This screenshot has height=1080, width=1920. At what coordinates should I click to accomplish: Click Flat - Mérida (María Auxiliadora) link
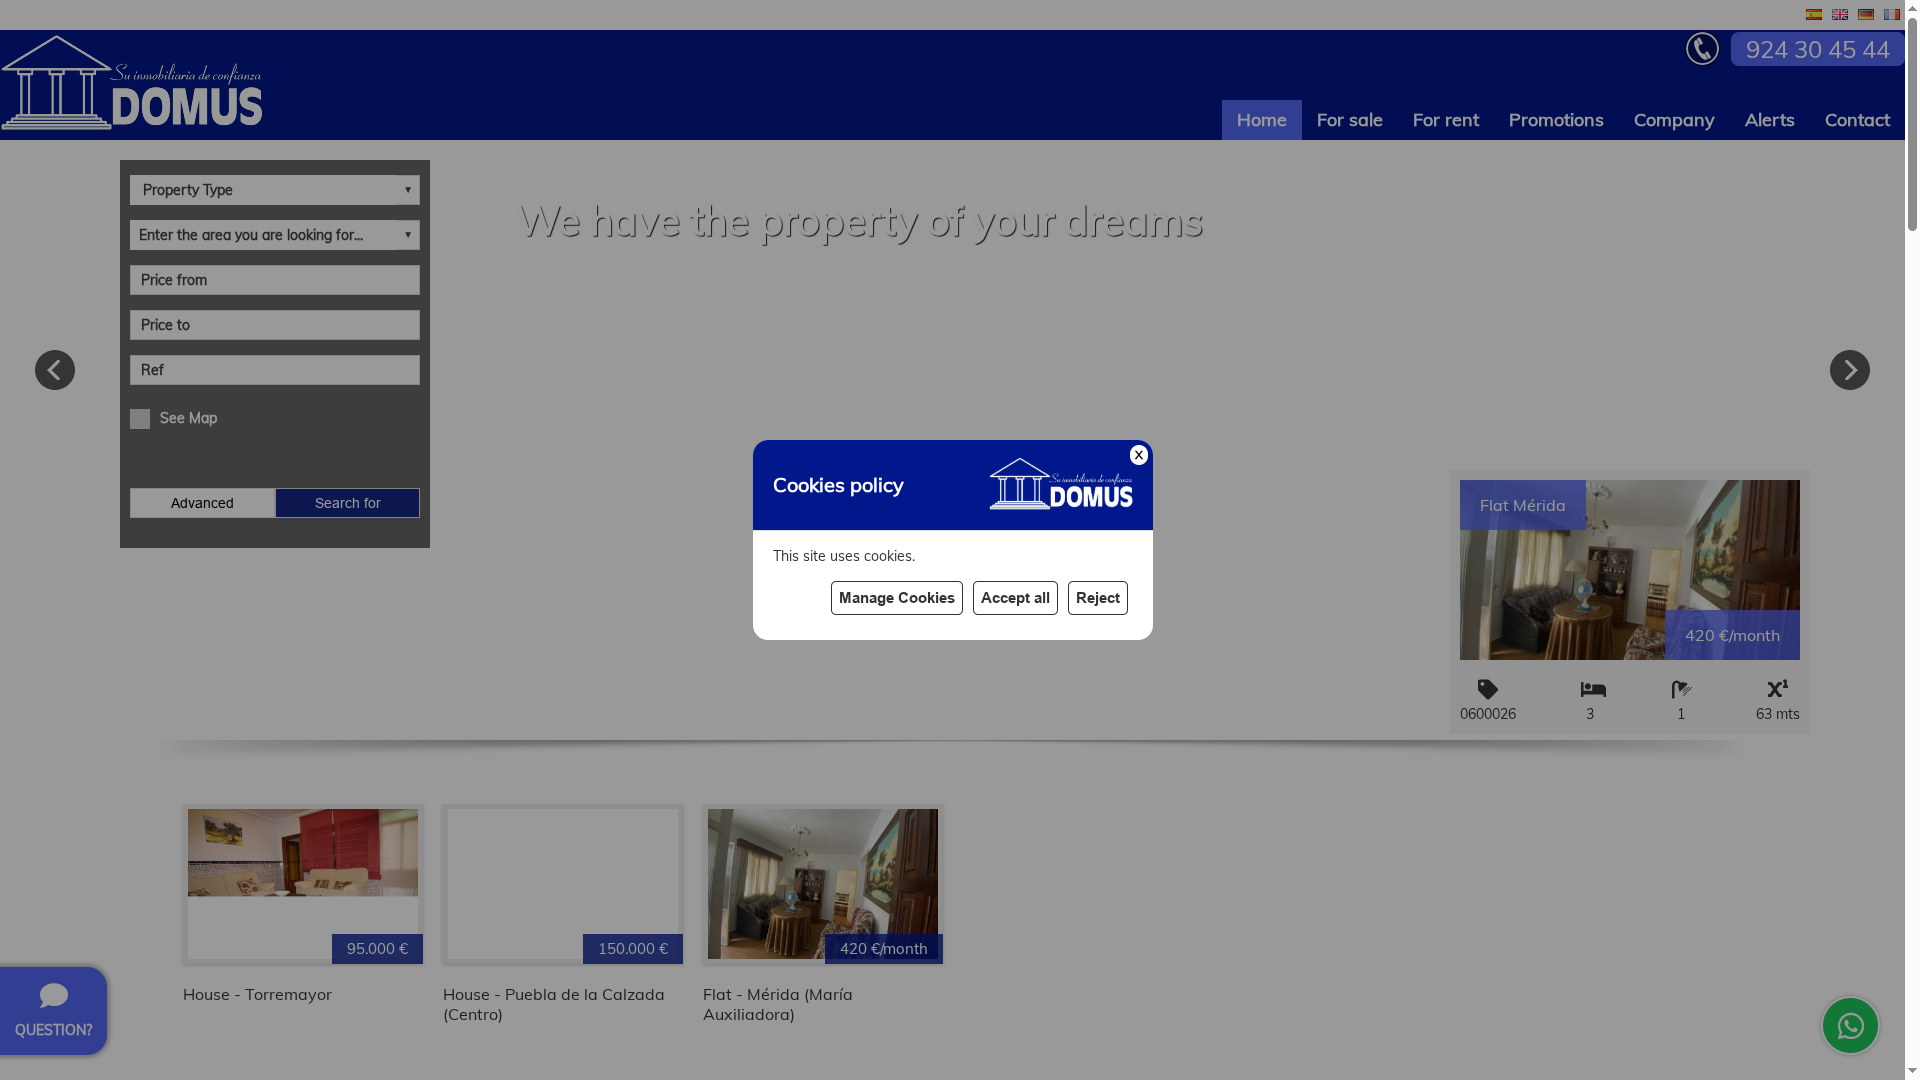coord(778,1004)
